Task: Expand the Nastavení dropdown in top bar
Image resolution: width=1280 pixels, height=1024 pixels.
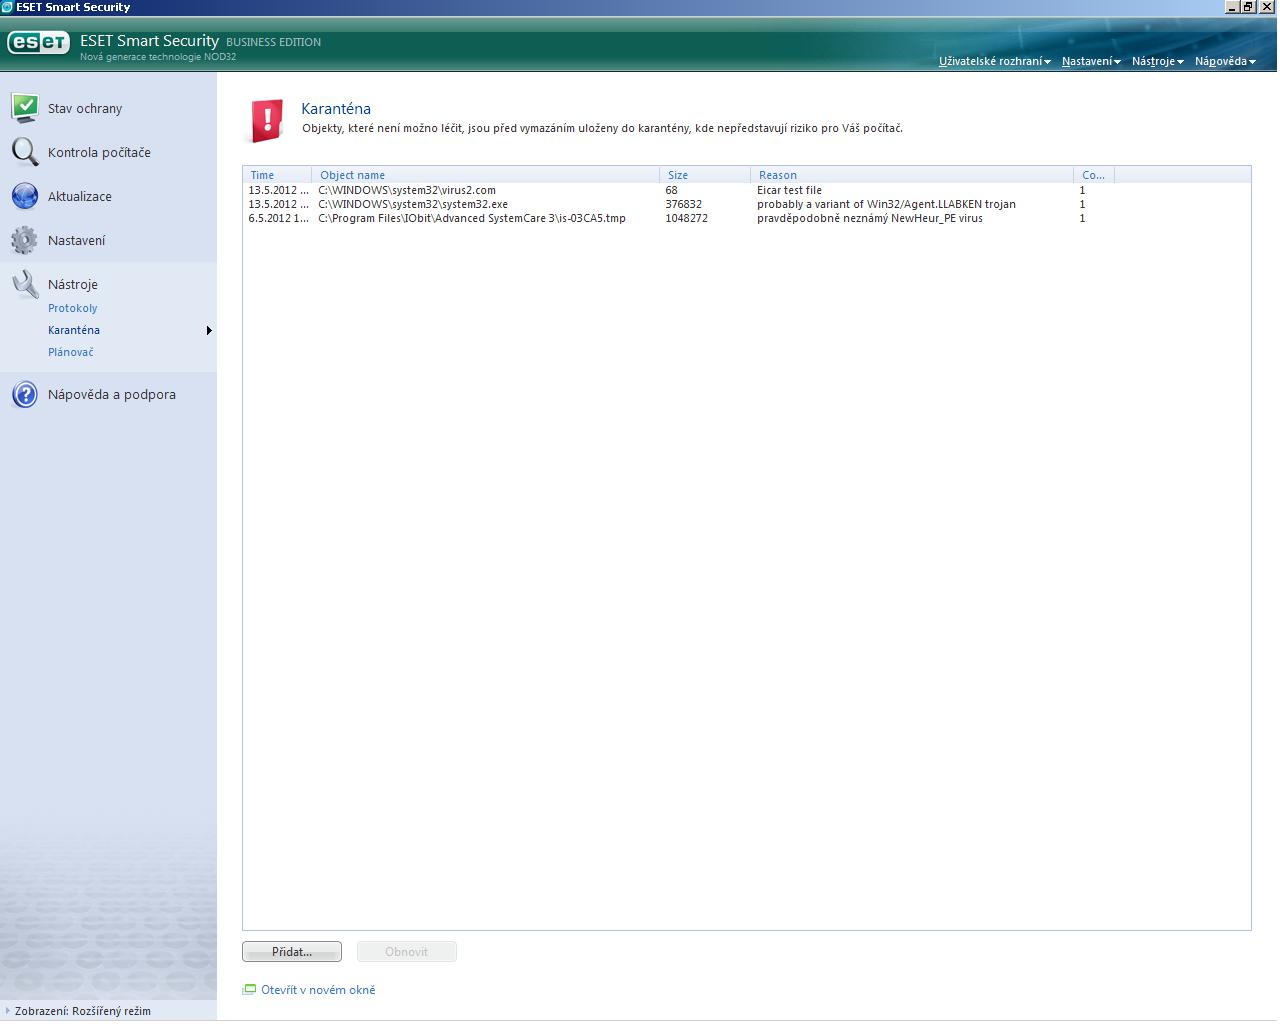Action: [1090, 61]
